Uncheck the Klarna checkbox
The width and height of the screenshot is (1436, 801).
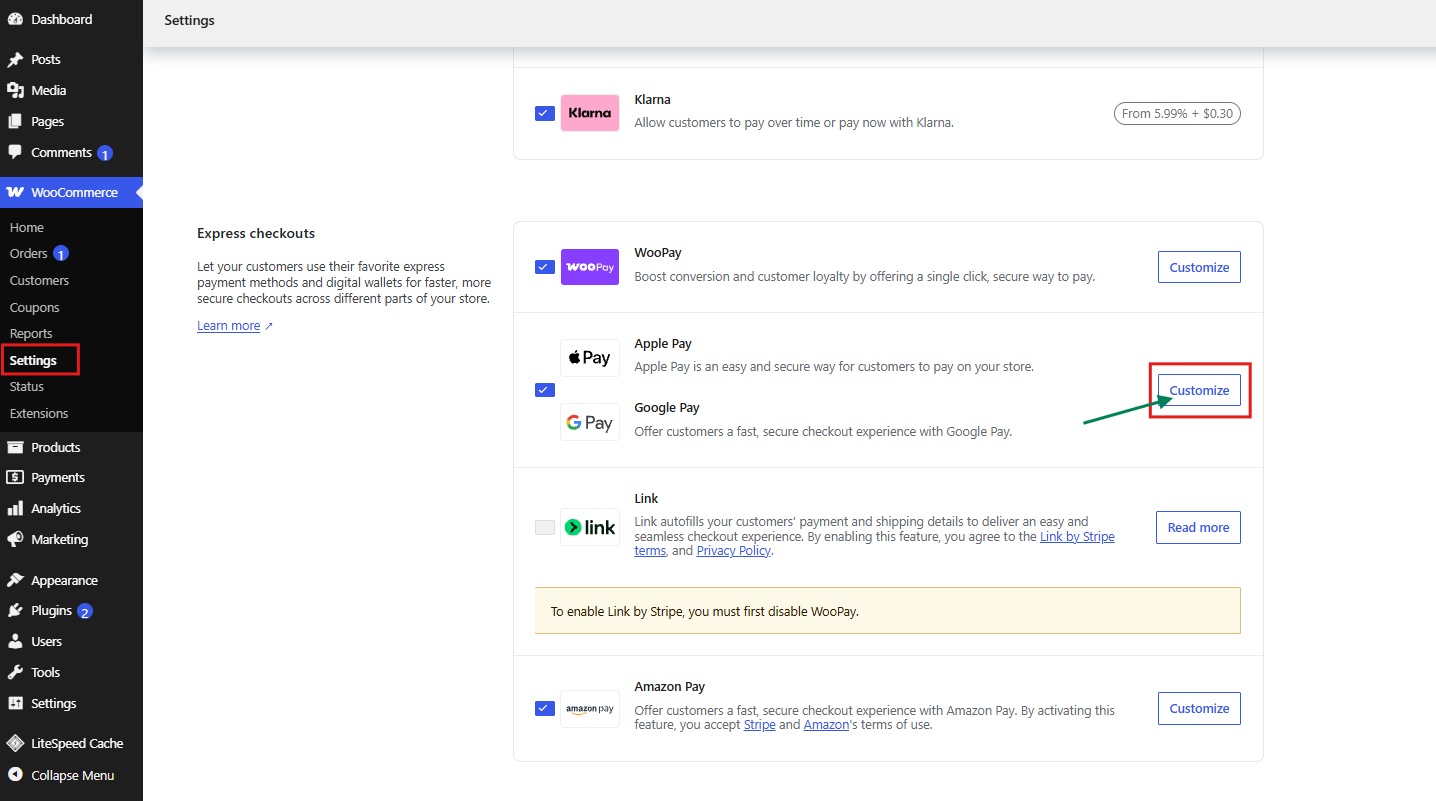545,113
